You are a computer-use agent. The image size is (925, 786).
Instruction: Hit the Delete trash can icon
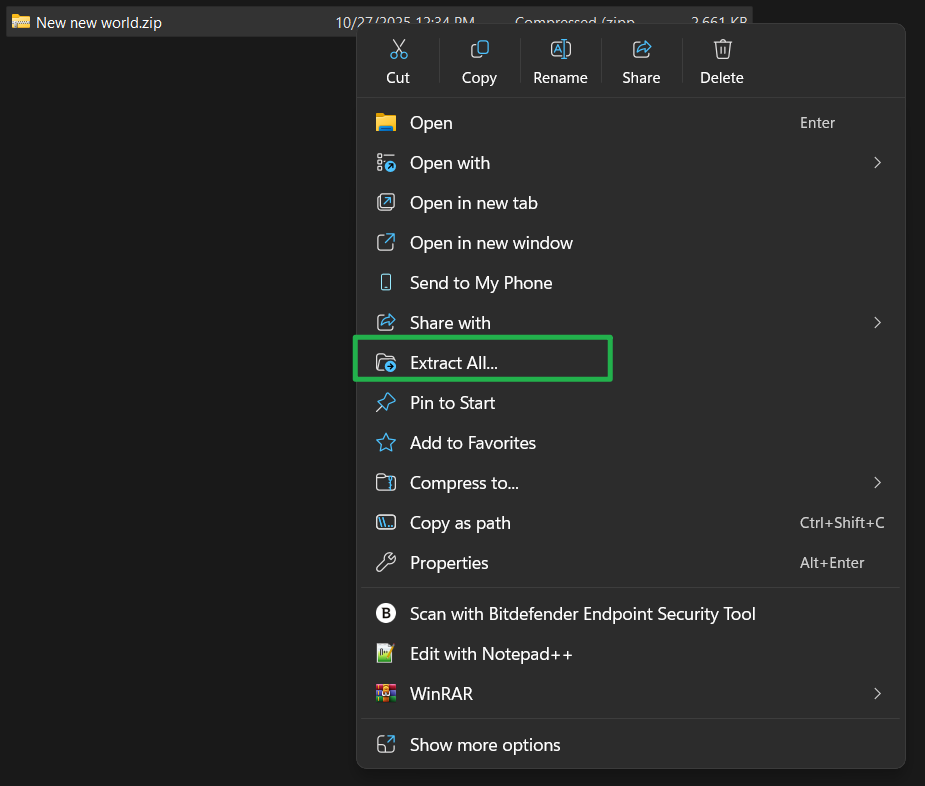(722, 49)
